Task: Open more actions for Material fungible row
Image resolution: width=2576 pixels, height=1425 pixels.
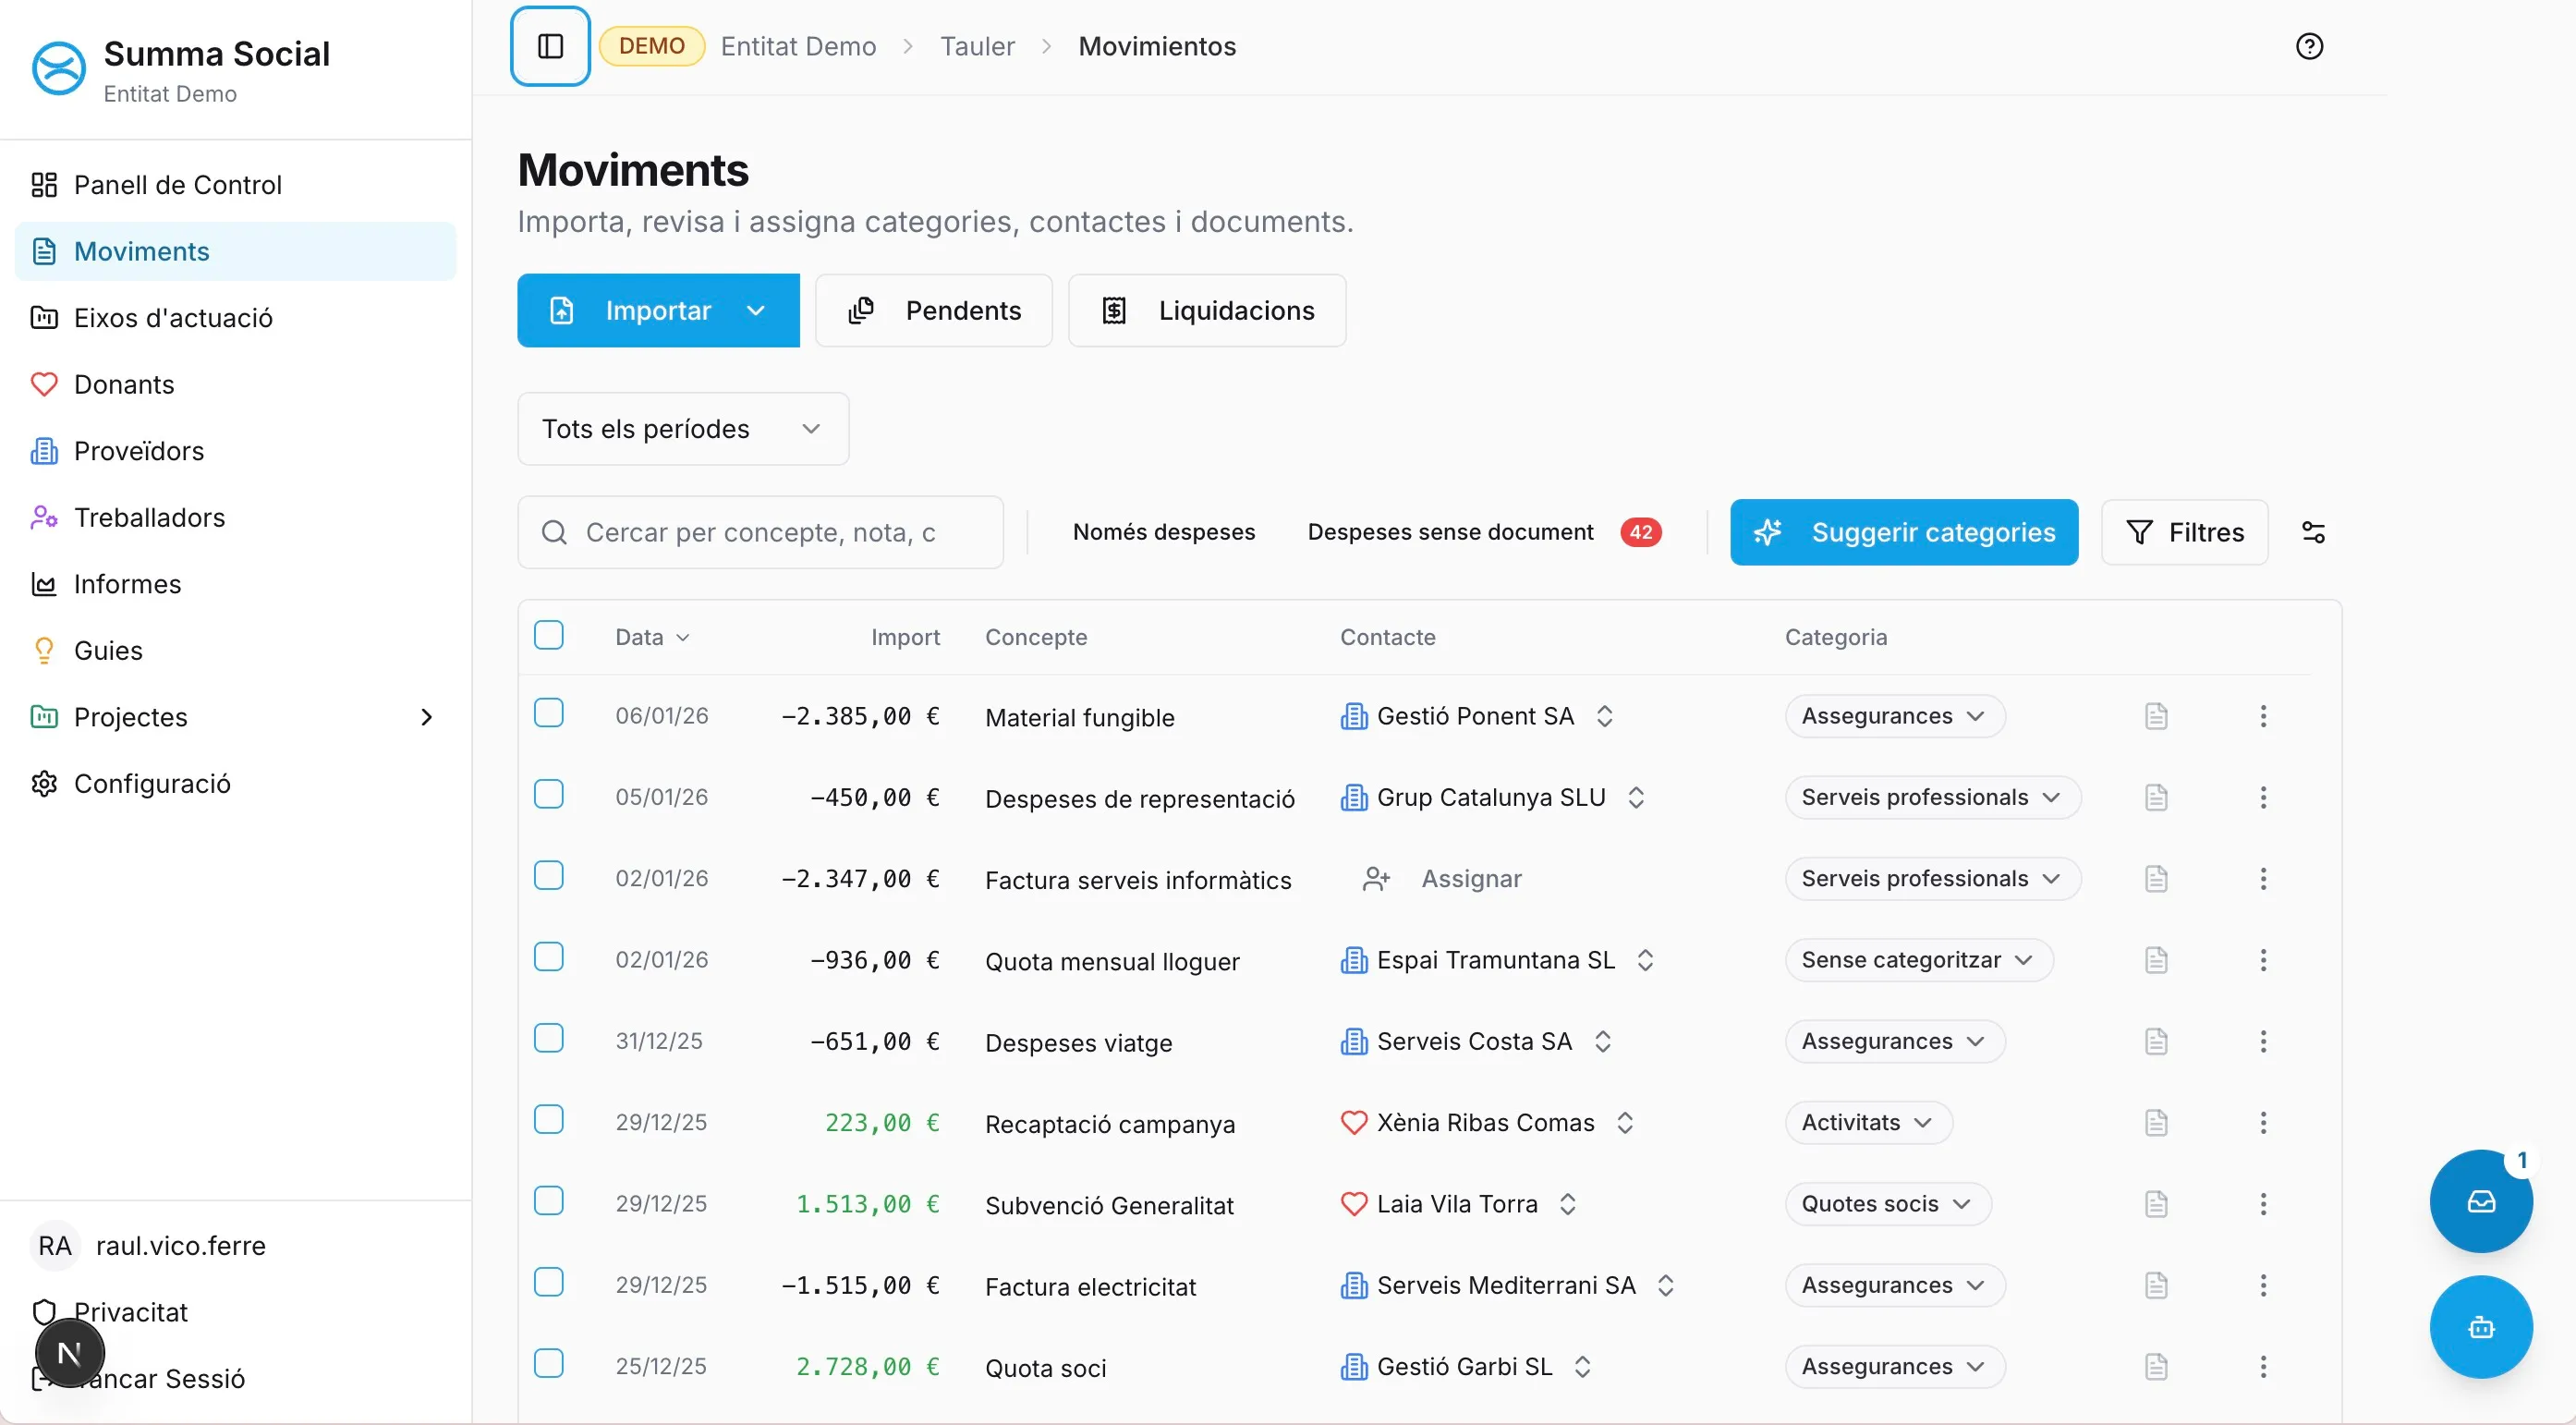Action: tap(2263, 716)
